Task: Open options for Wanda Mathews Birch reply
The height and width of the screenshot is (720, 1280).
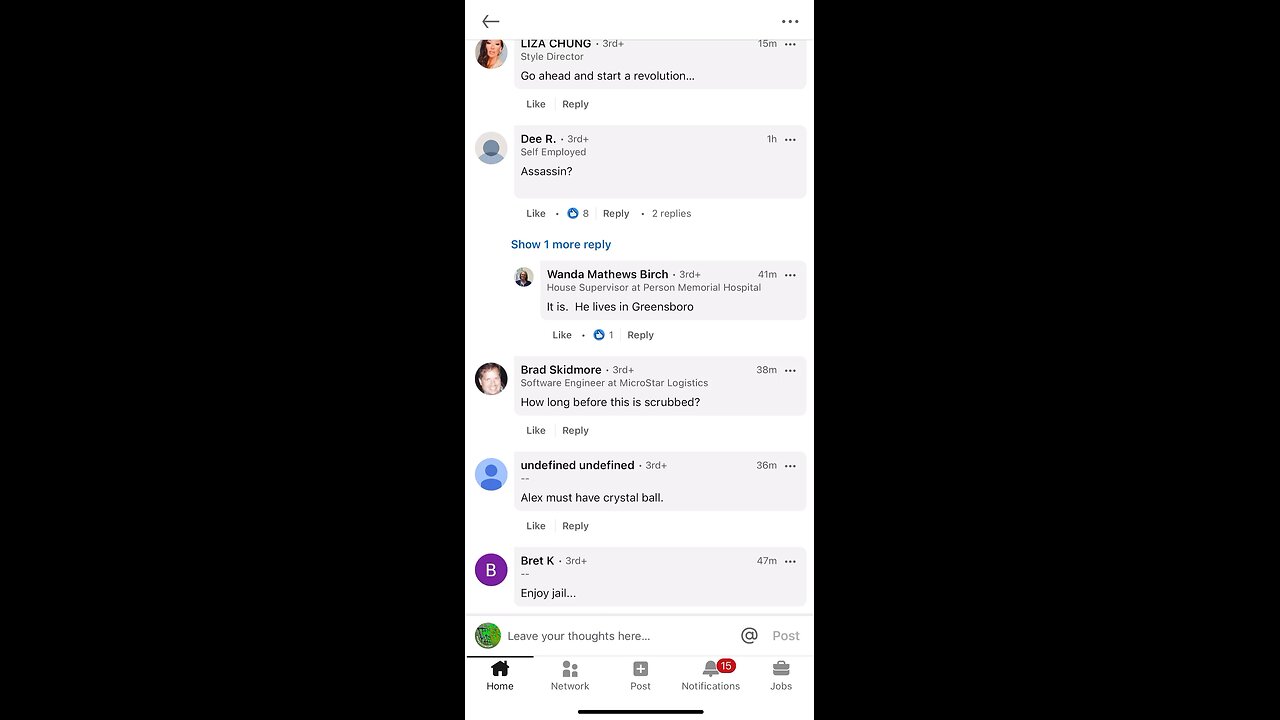Action: (790, 274)
